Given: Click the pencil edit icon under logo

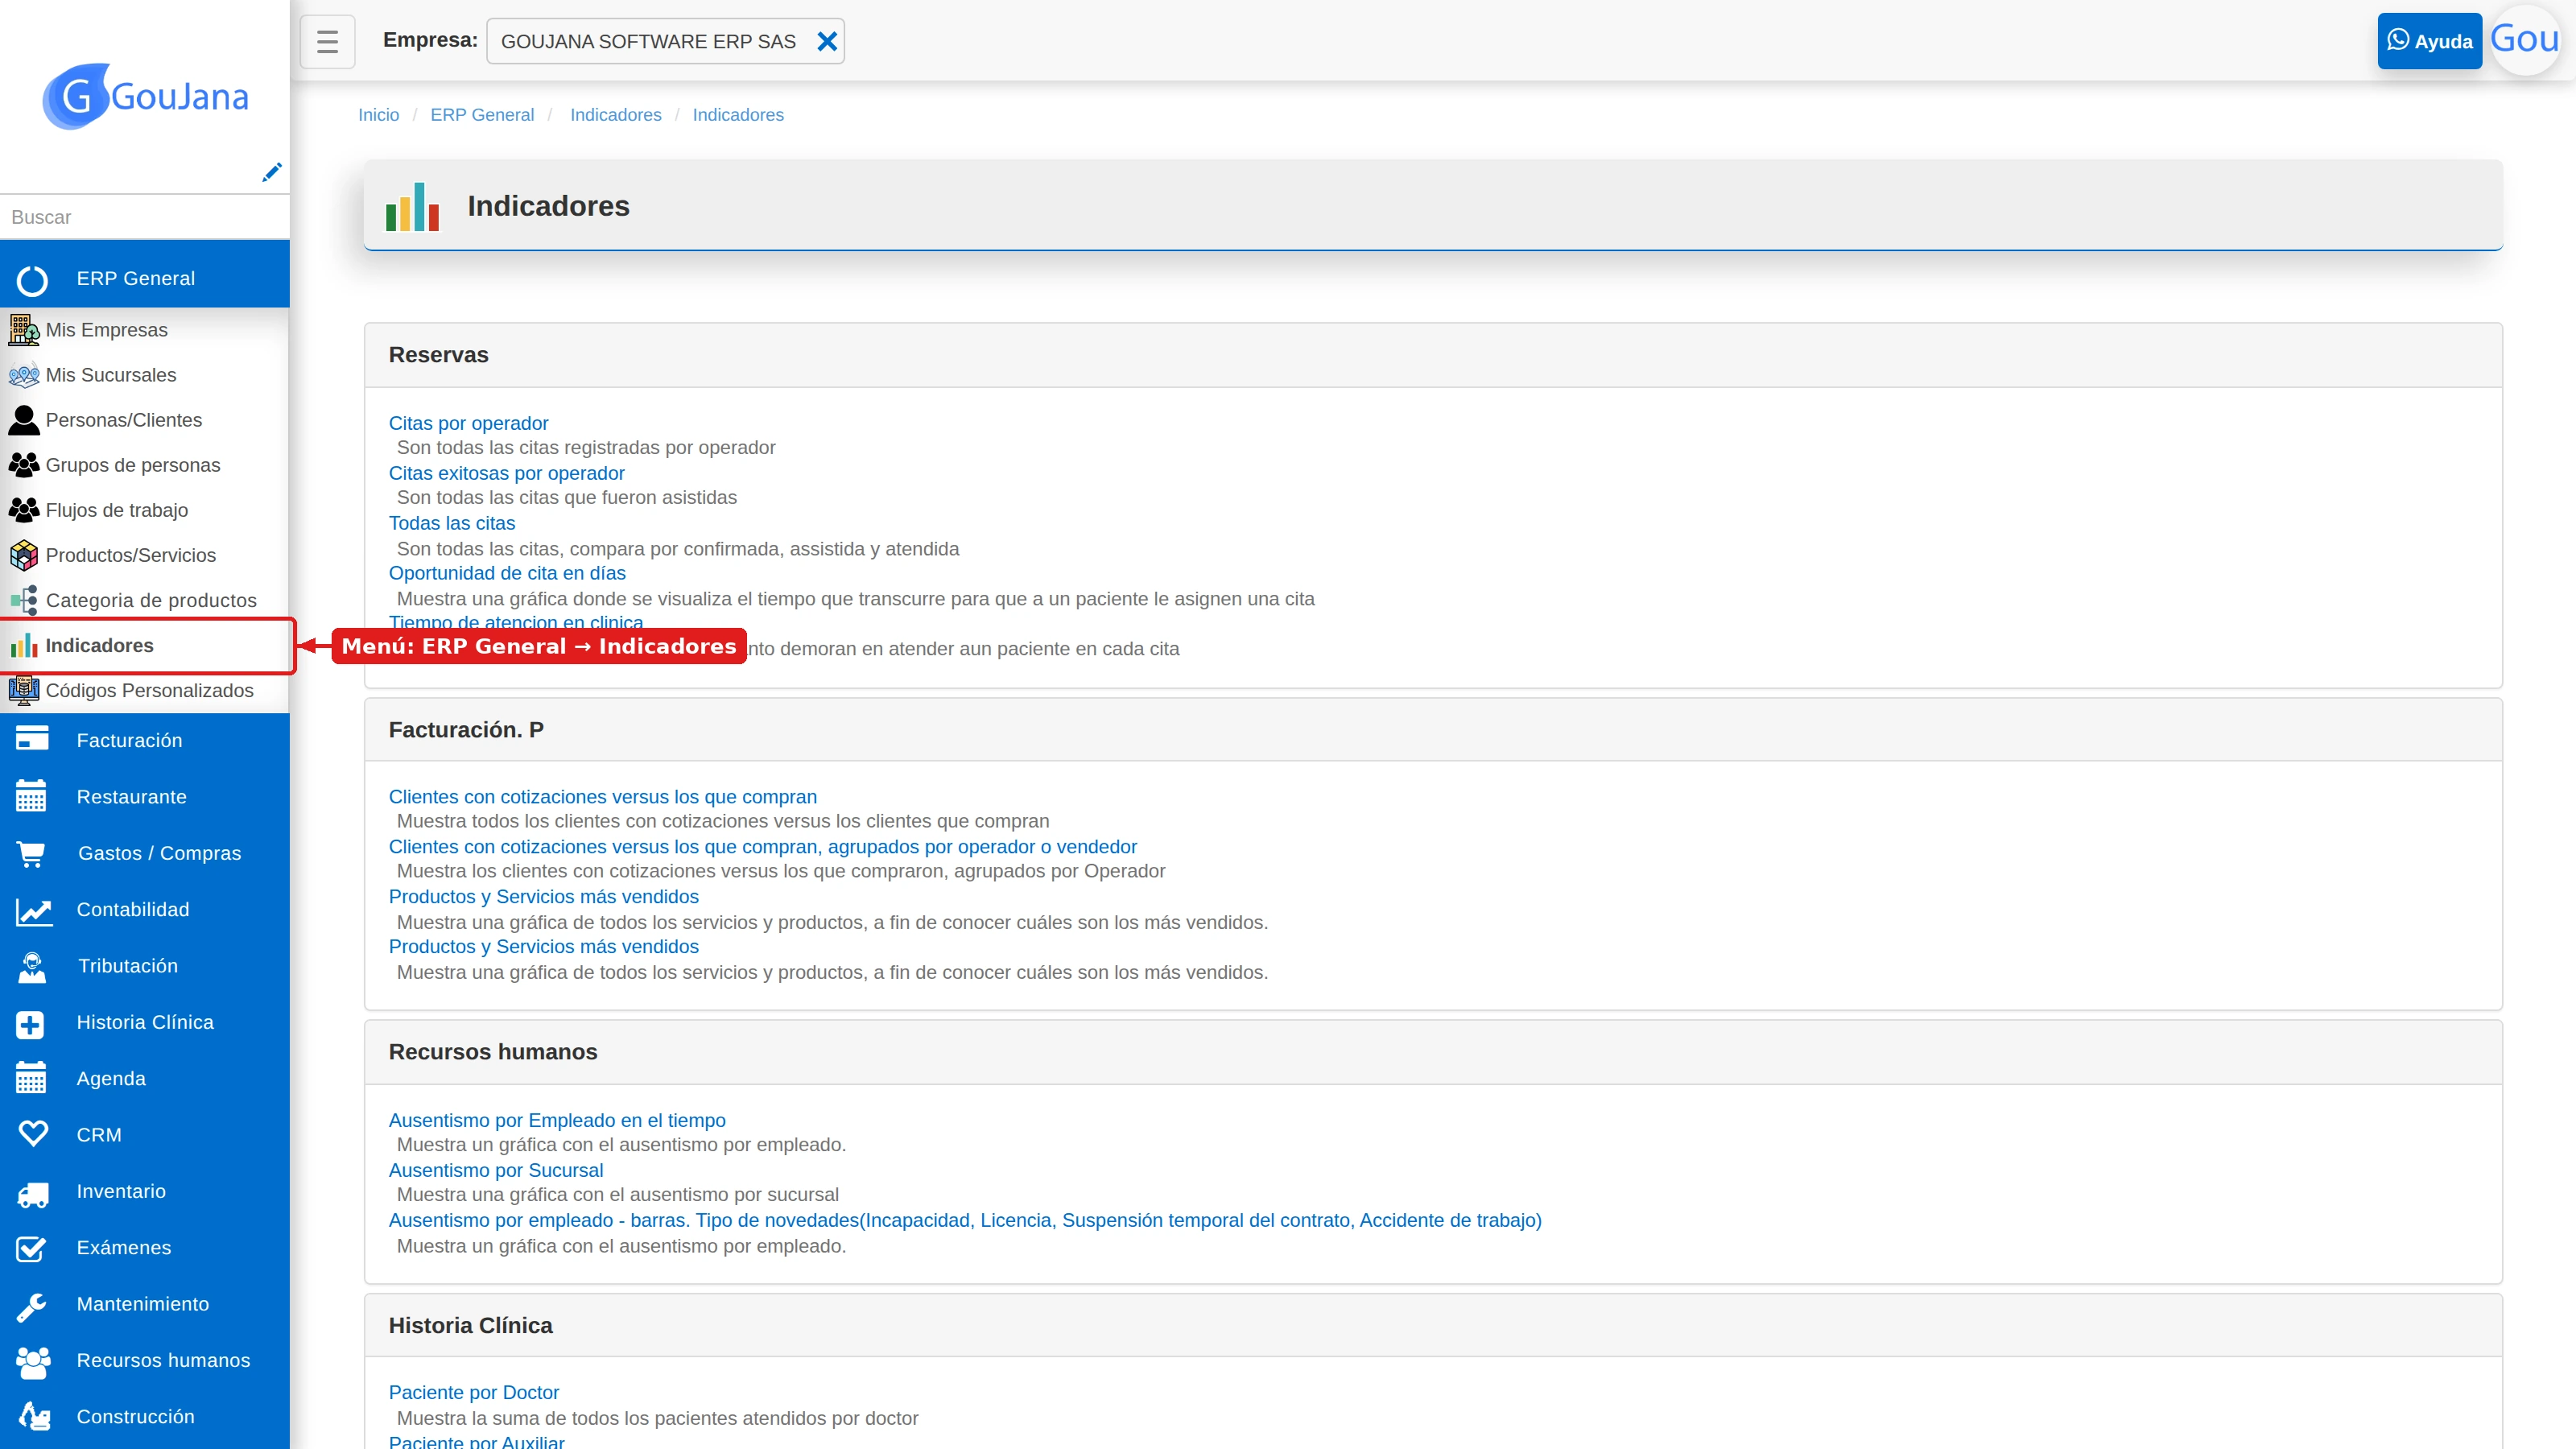Looking at the screenshot, I should coord(271,172).
